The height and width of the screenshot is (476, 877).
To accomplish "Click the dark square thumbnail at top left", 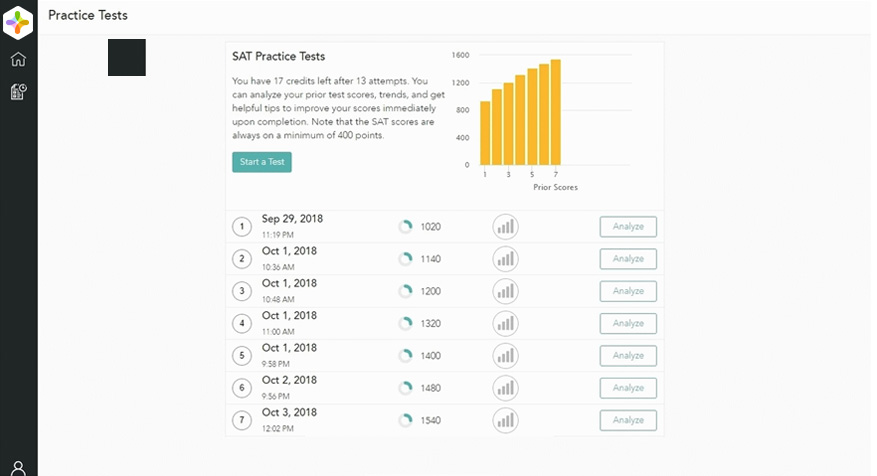I will (x=127, y=57).
